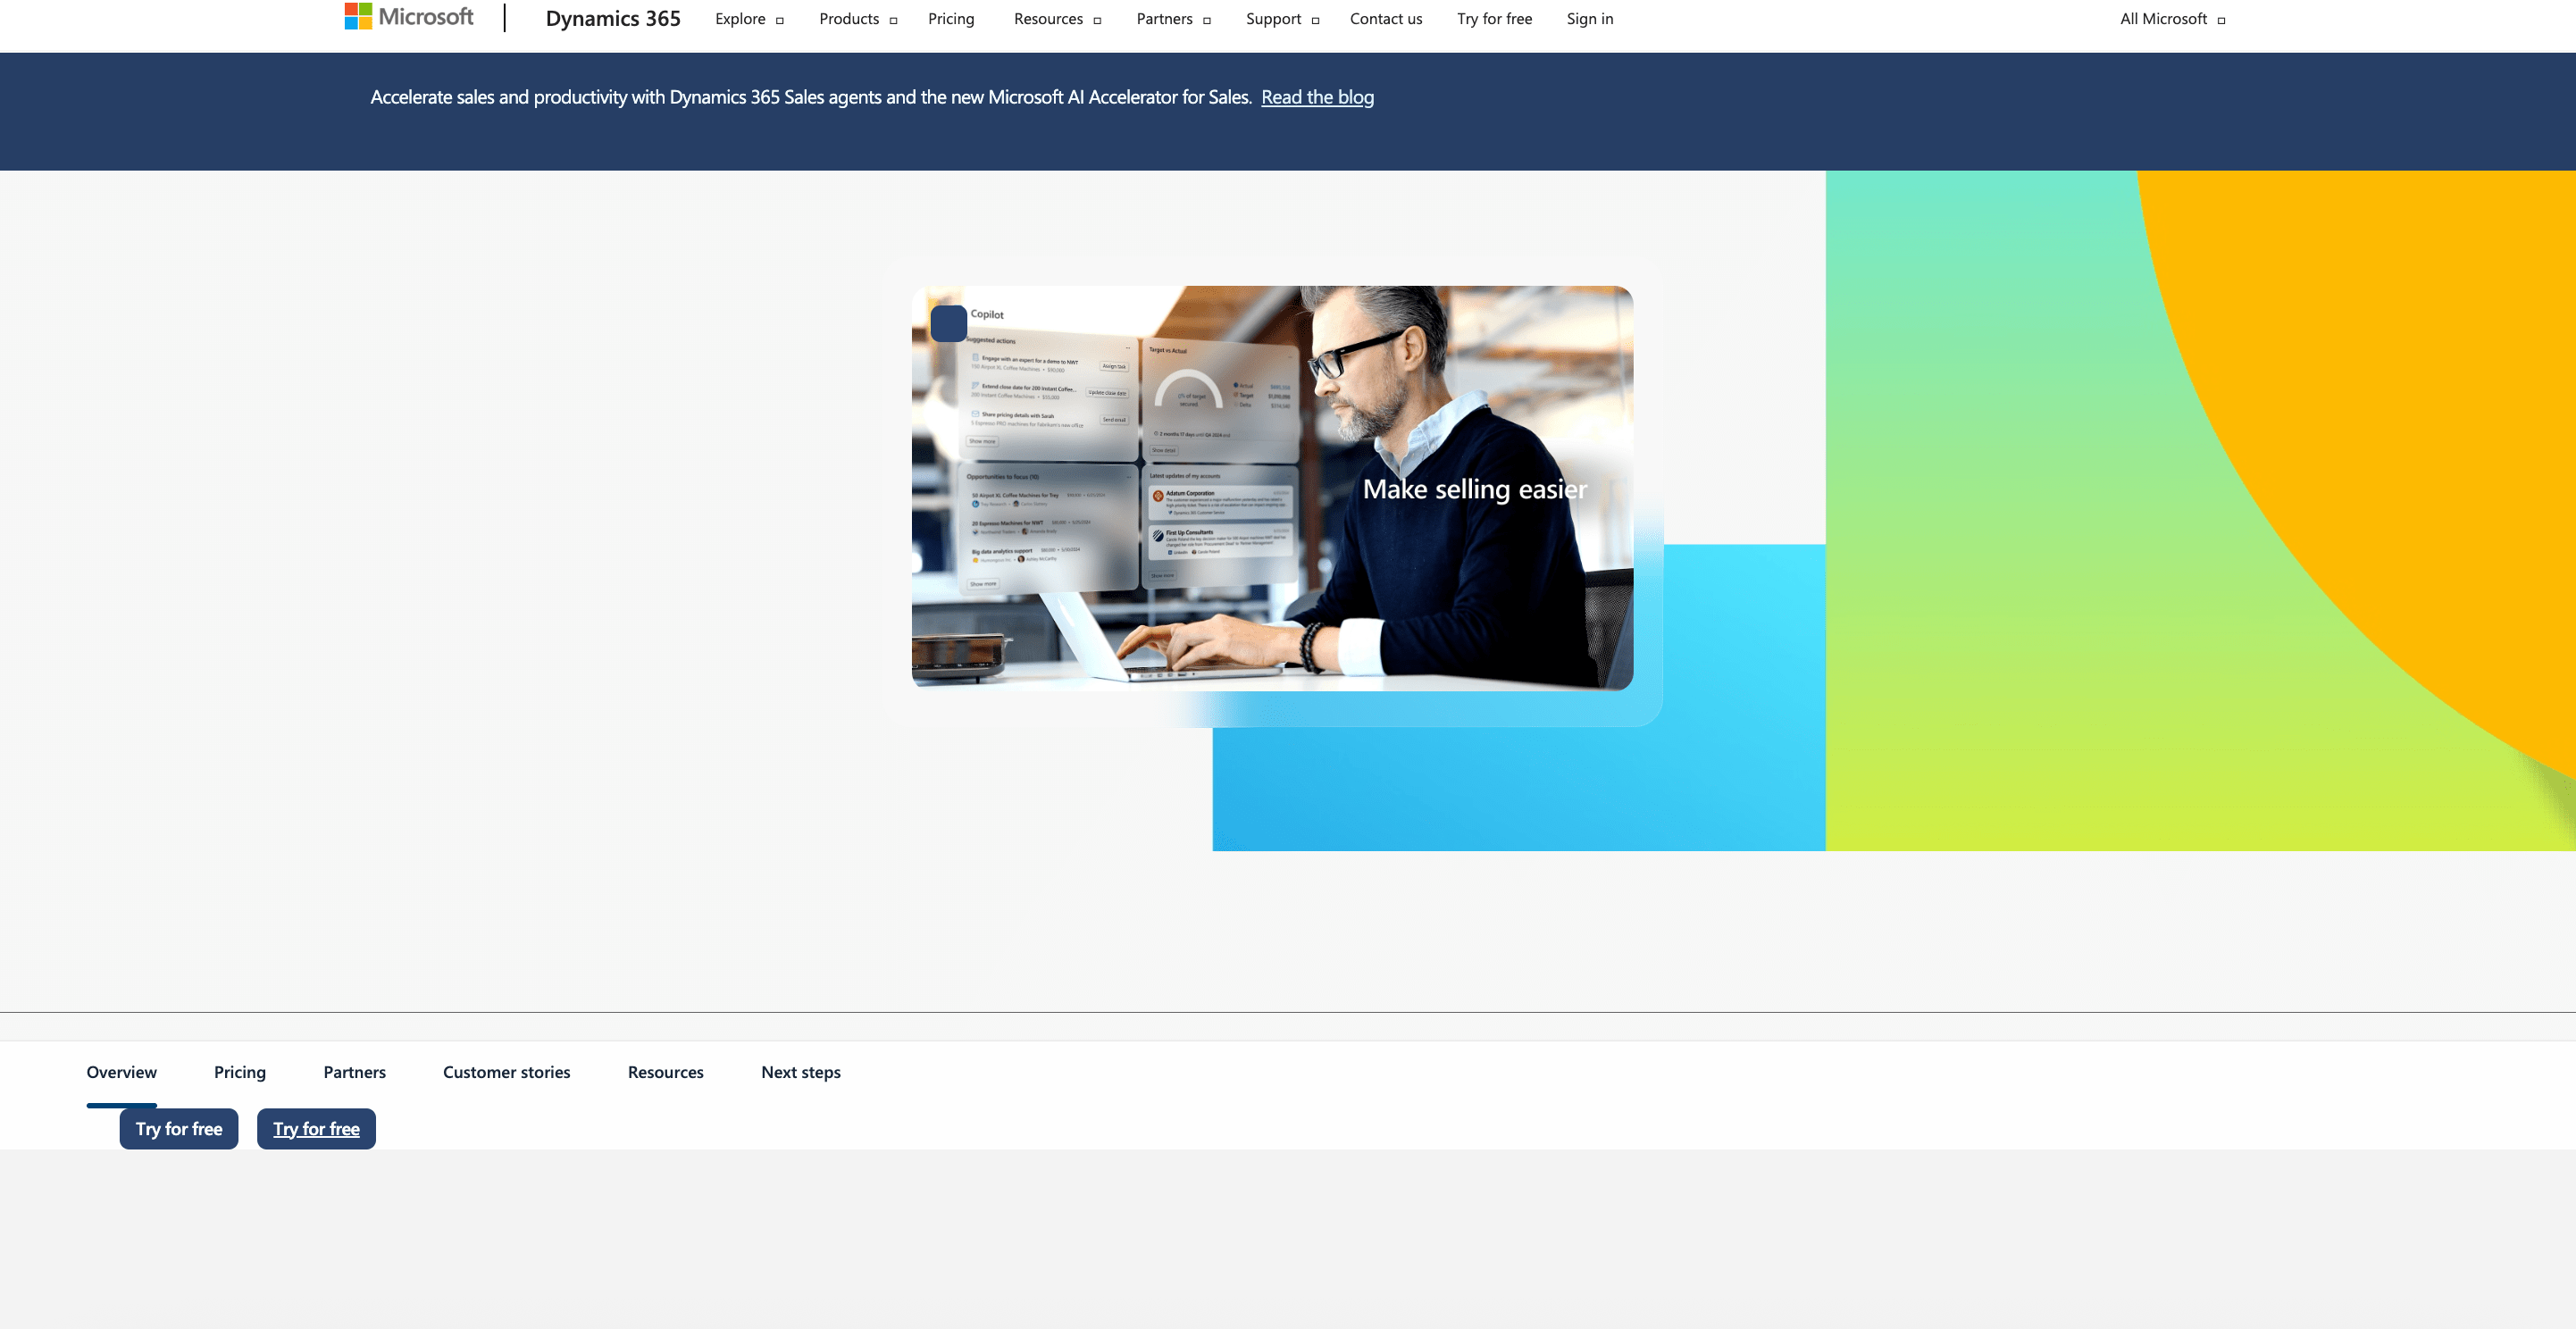Select the Customer stories tab
This screenshot has width=2576, height=1329.
pyautogui.click(x=507, y=1072)
